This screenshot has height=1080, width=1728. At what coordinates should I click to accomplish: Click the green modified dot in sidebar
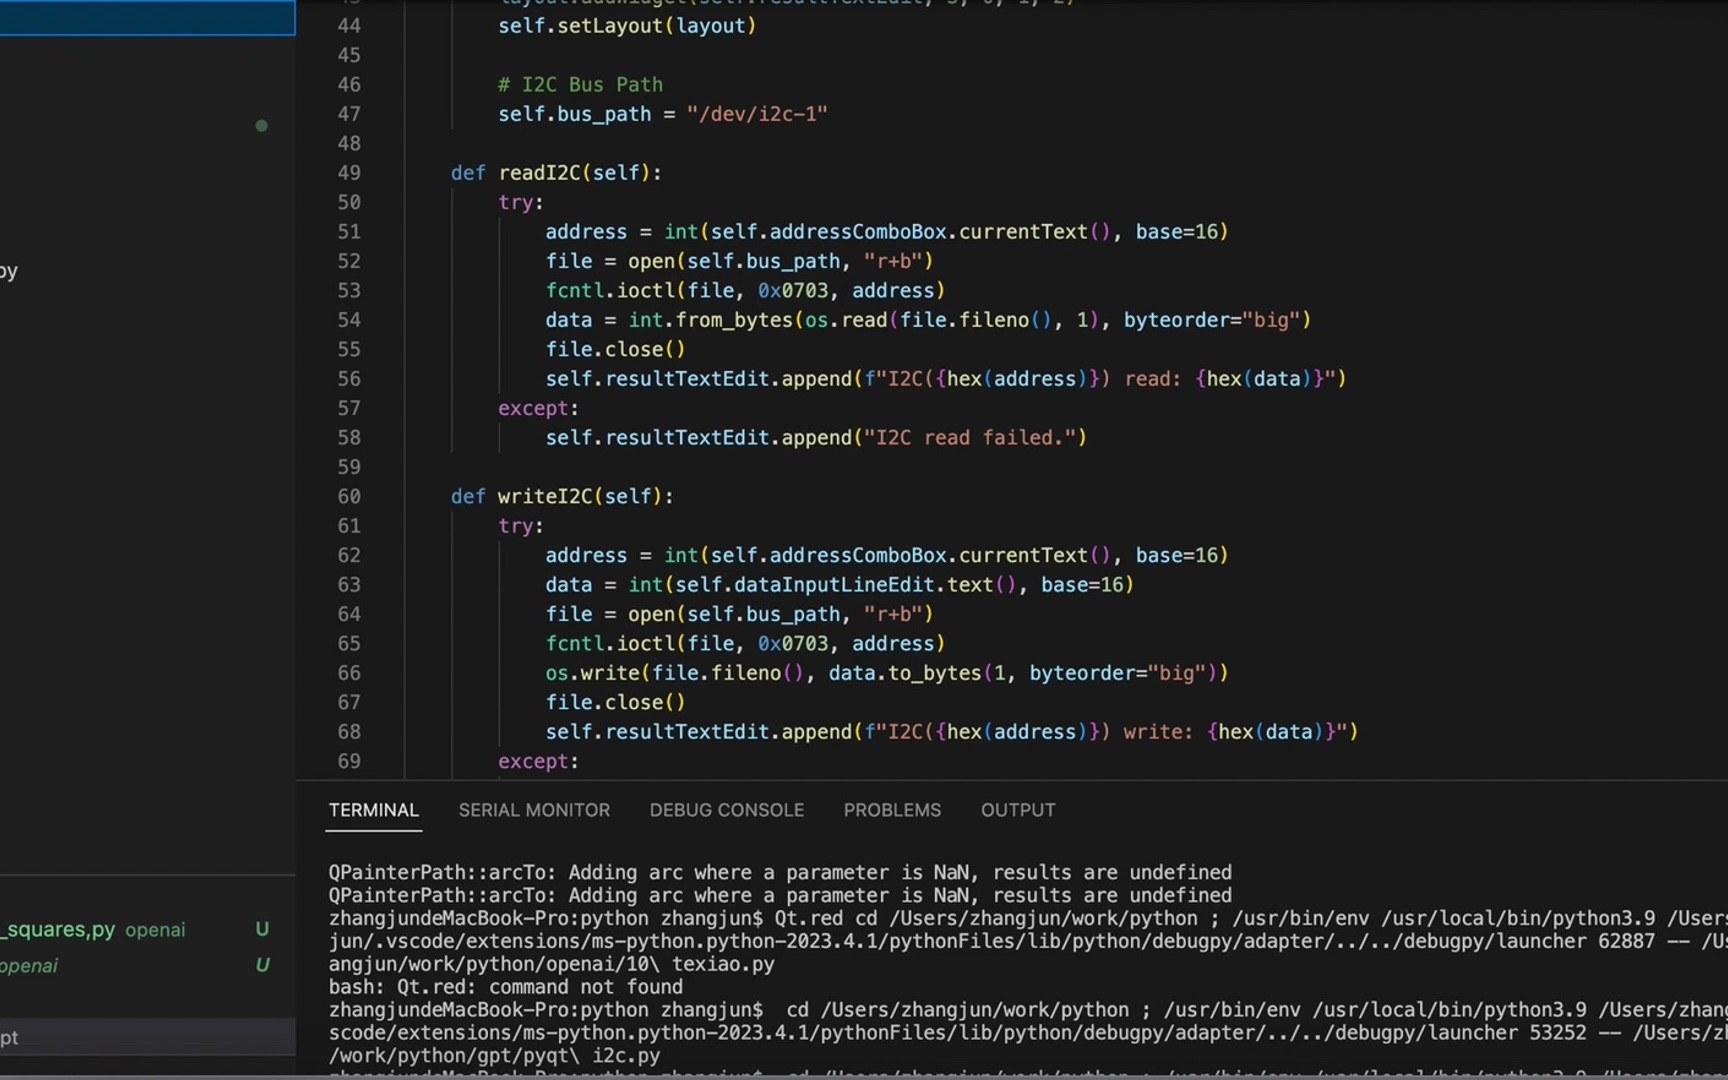[262, 126]
